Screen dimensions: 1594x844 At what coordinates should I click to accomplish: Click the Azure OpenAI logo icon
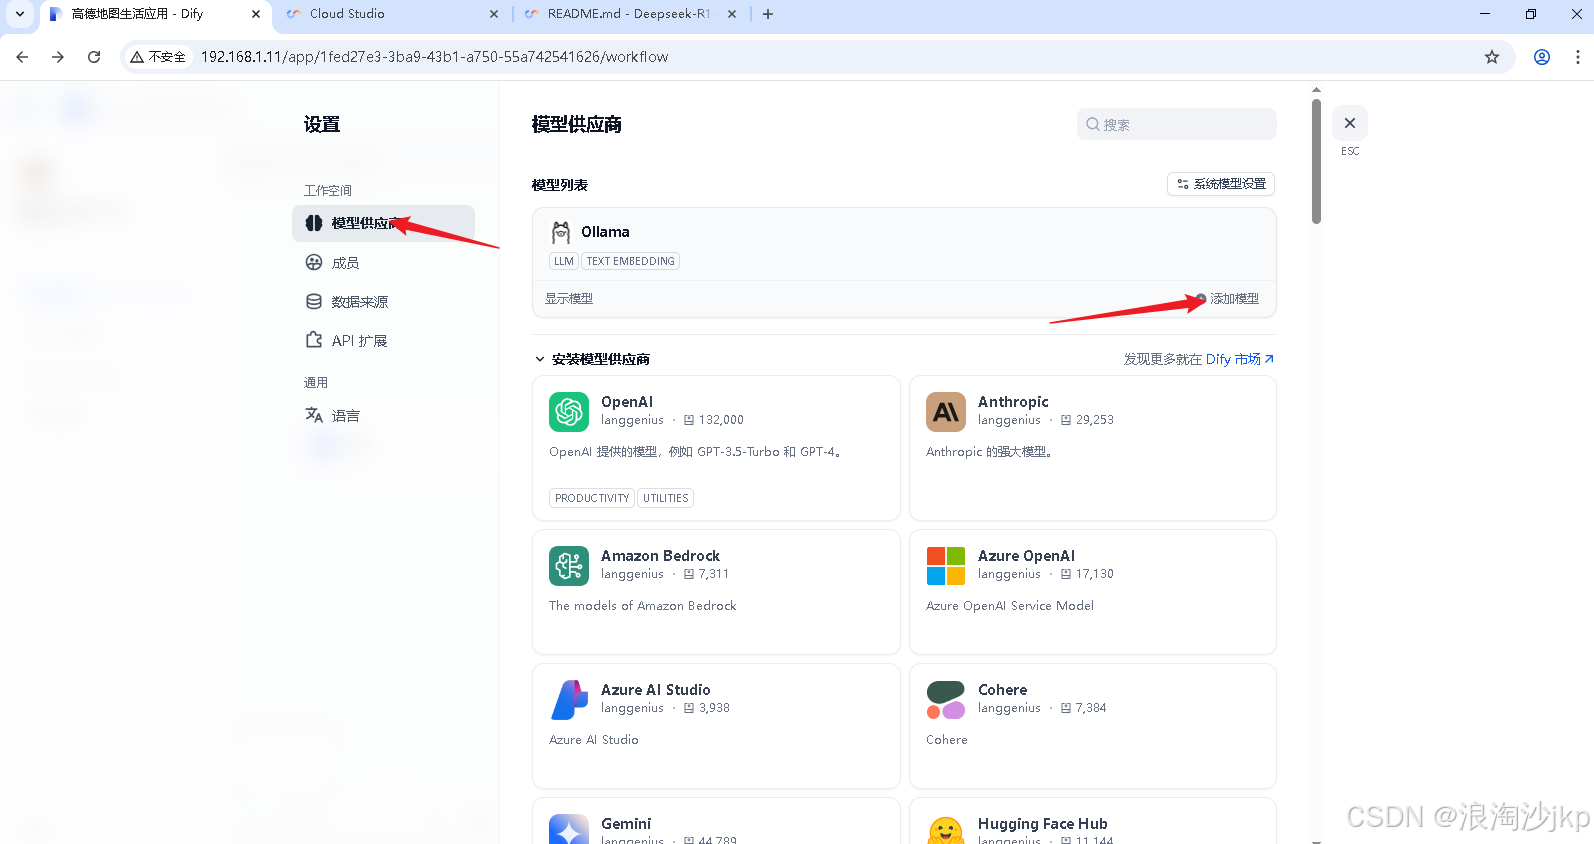pyautogui.click(x=946, y=566)
